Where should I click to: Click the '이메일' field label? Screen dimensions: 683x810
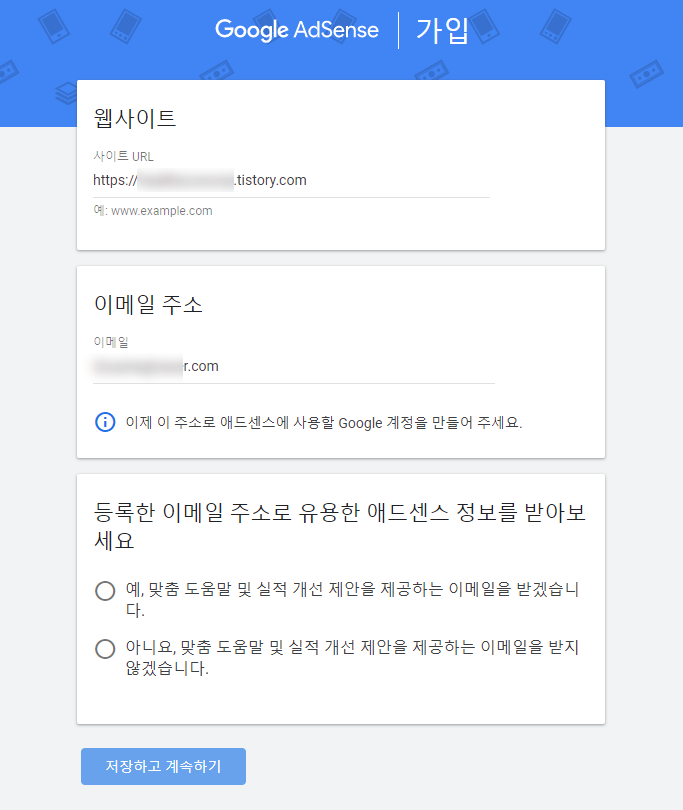[111, 341]
